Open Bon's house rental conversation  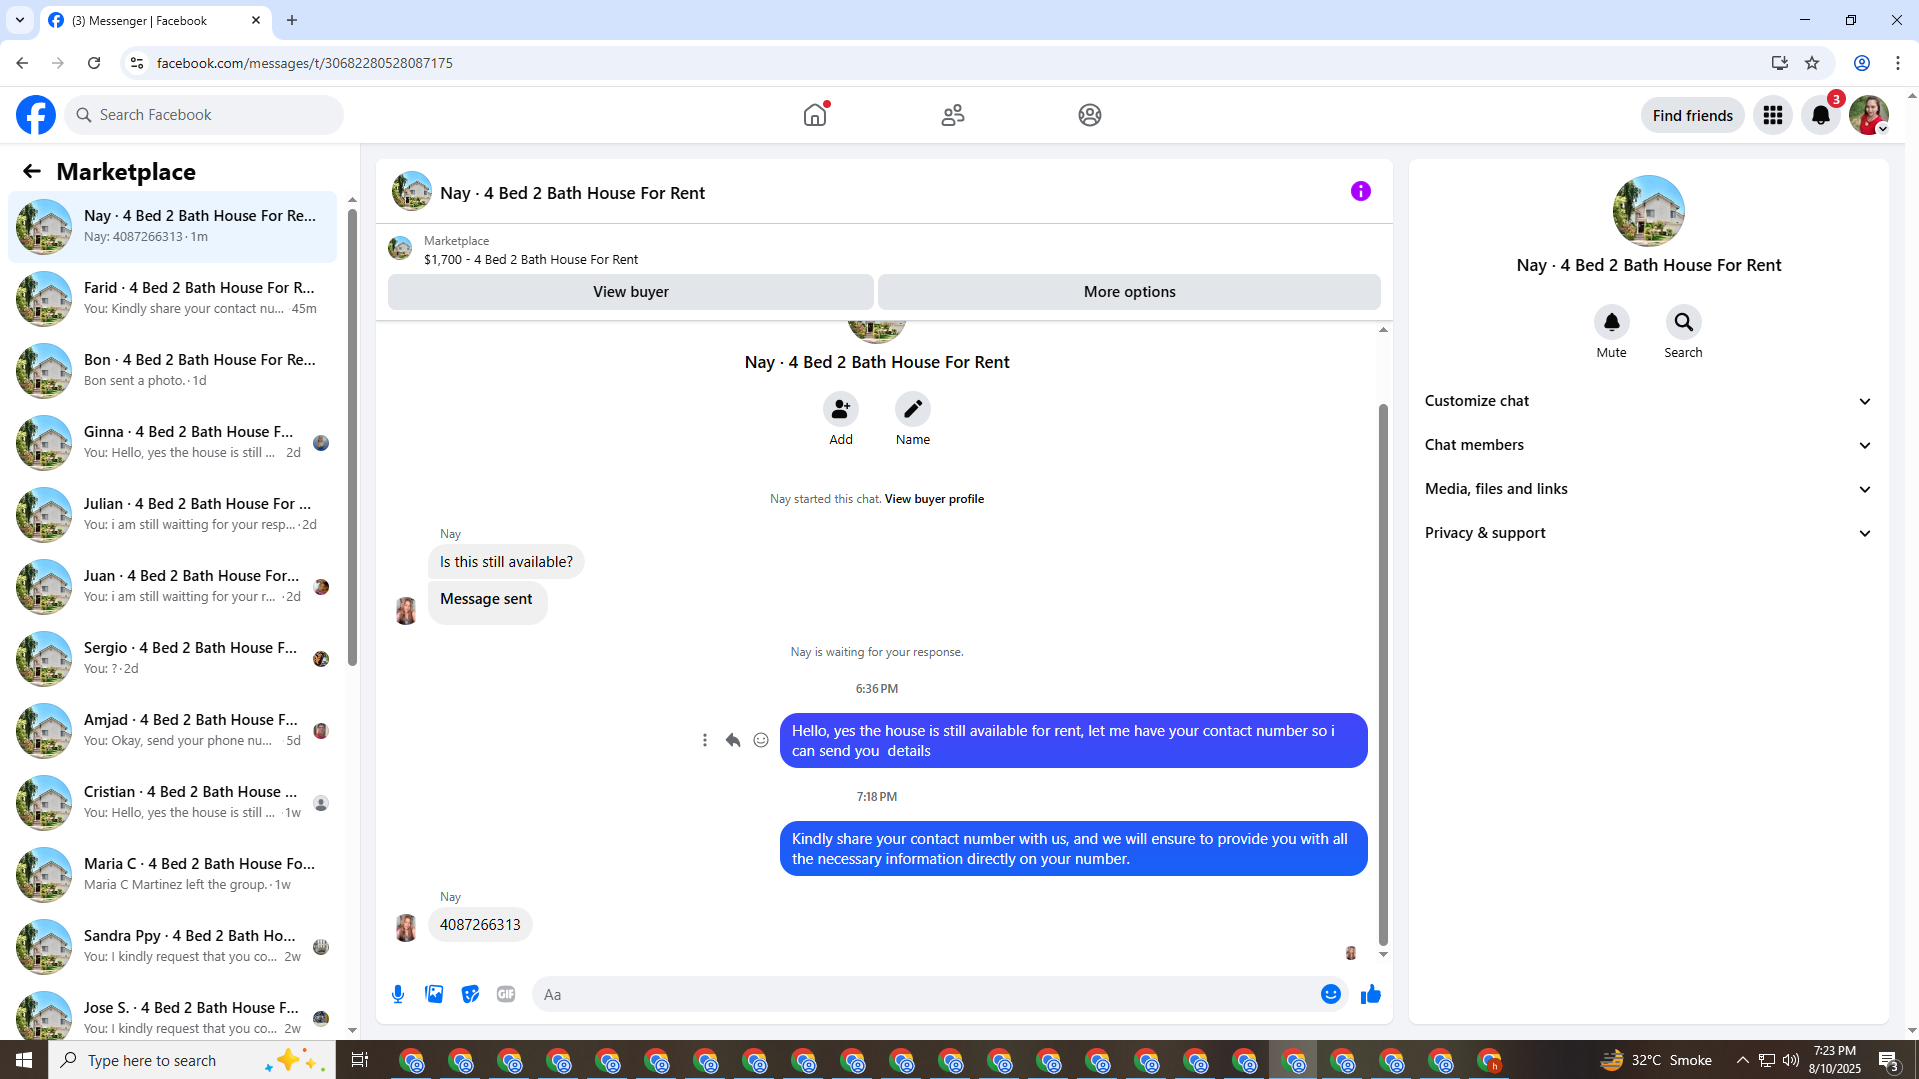(x=172, y=370)
